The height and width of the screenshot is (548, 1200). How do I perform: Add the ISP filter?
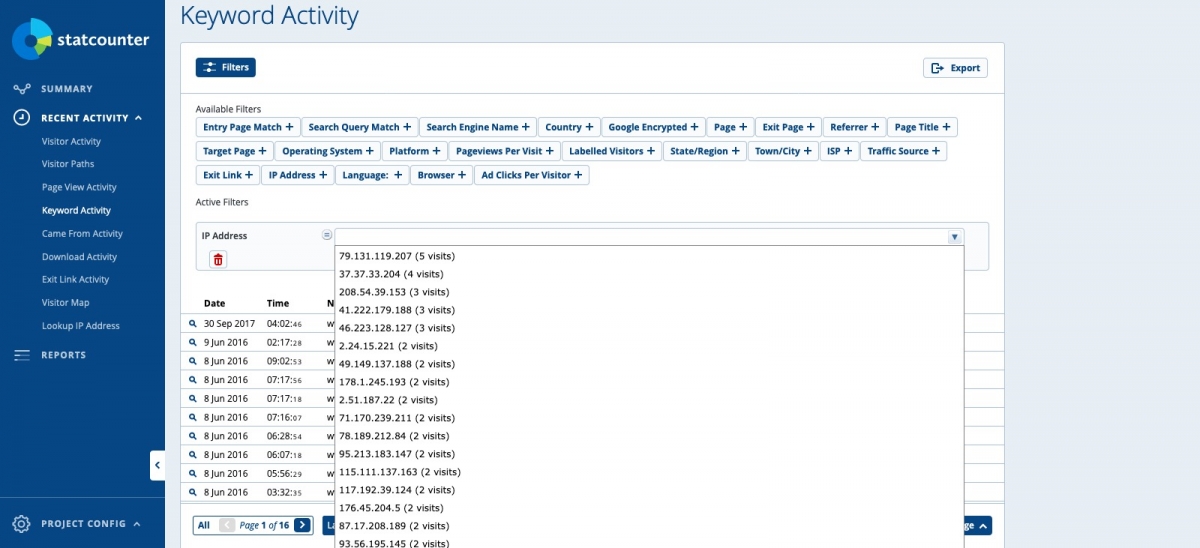pos(840,151)
